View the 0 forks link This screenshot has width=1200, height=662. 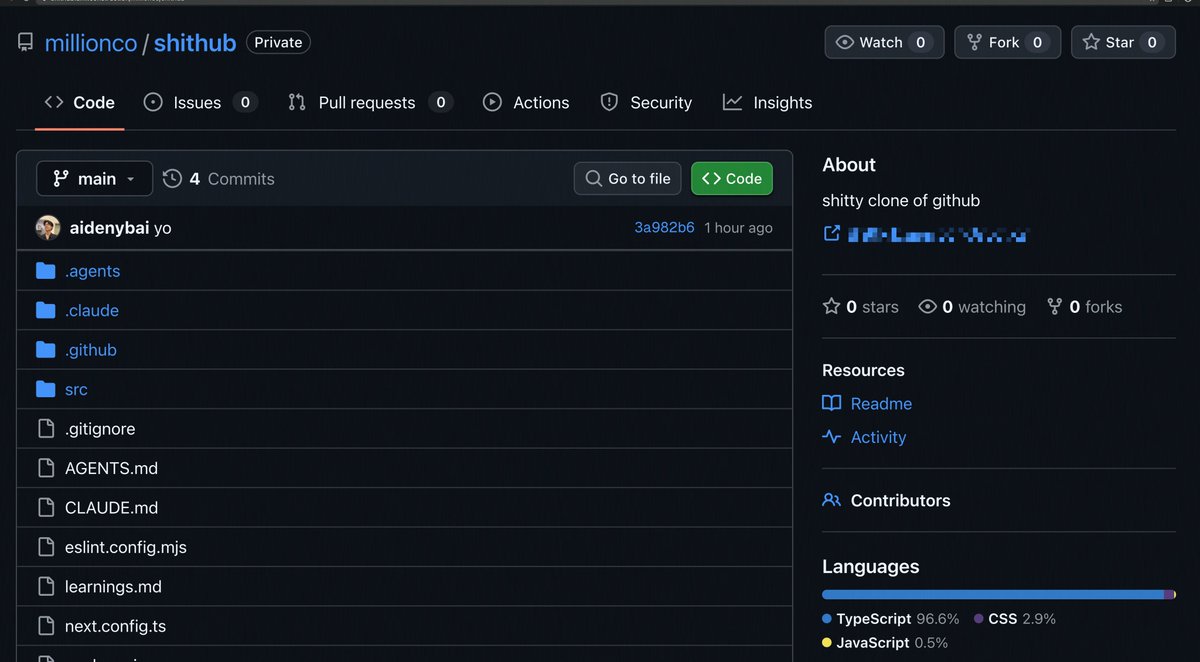[x=1084, y=307]
